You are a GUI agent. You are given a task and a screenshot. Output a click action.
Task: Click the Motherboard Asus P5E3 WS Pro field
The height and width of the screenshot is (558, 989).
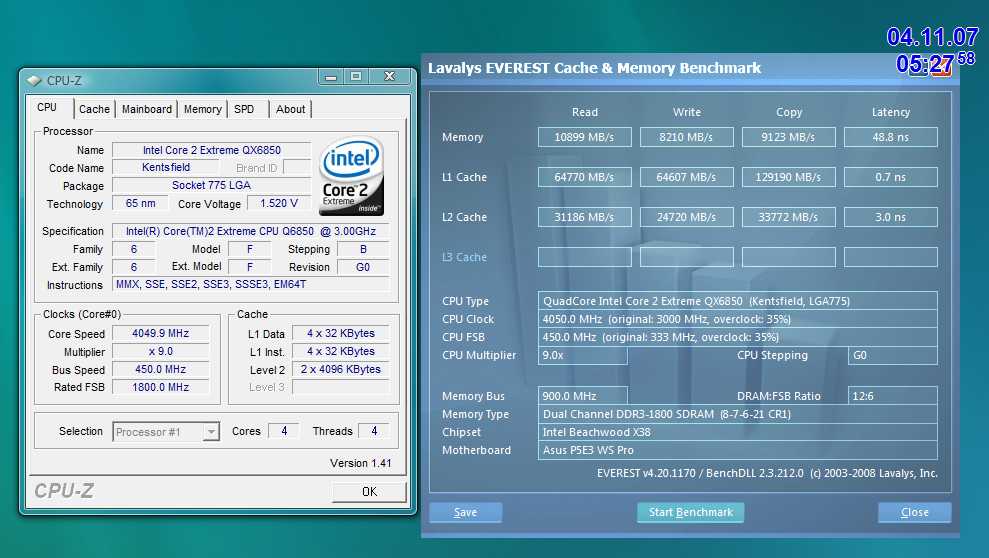coord(737,450)
